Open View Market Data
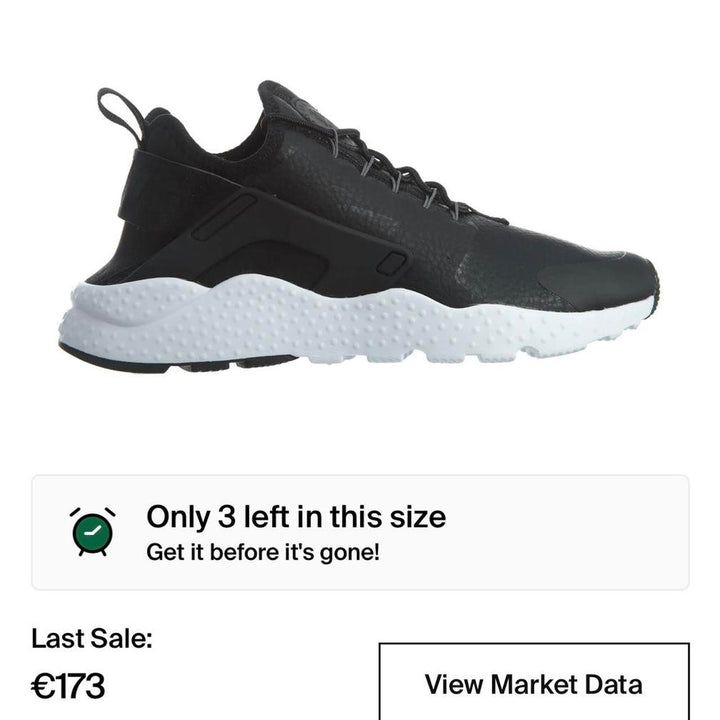This screenshot has width=720, height=720. [534, 684]
